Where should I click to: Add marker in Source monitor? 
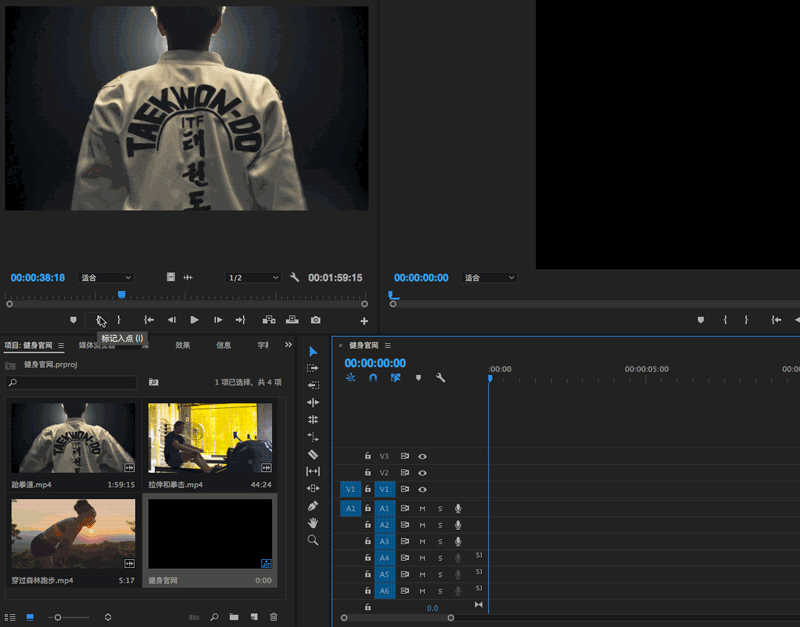coord(73,320)
